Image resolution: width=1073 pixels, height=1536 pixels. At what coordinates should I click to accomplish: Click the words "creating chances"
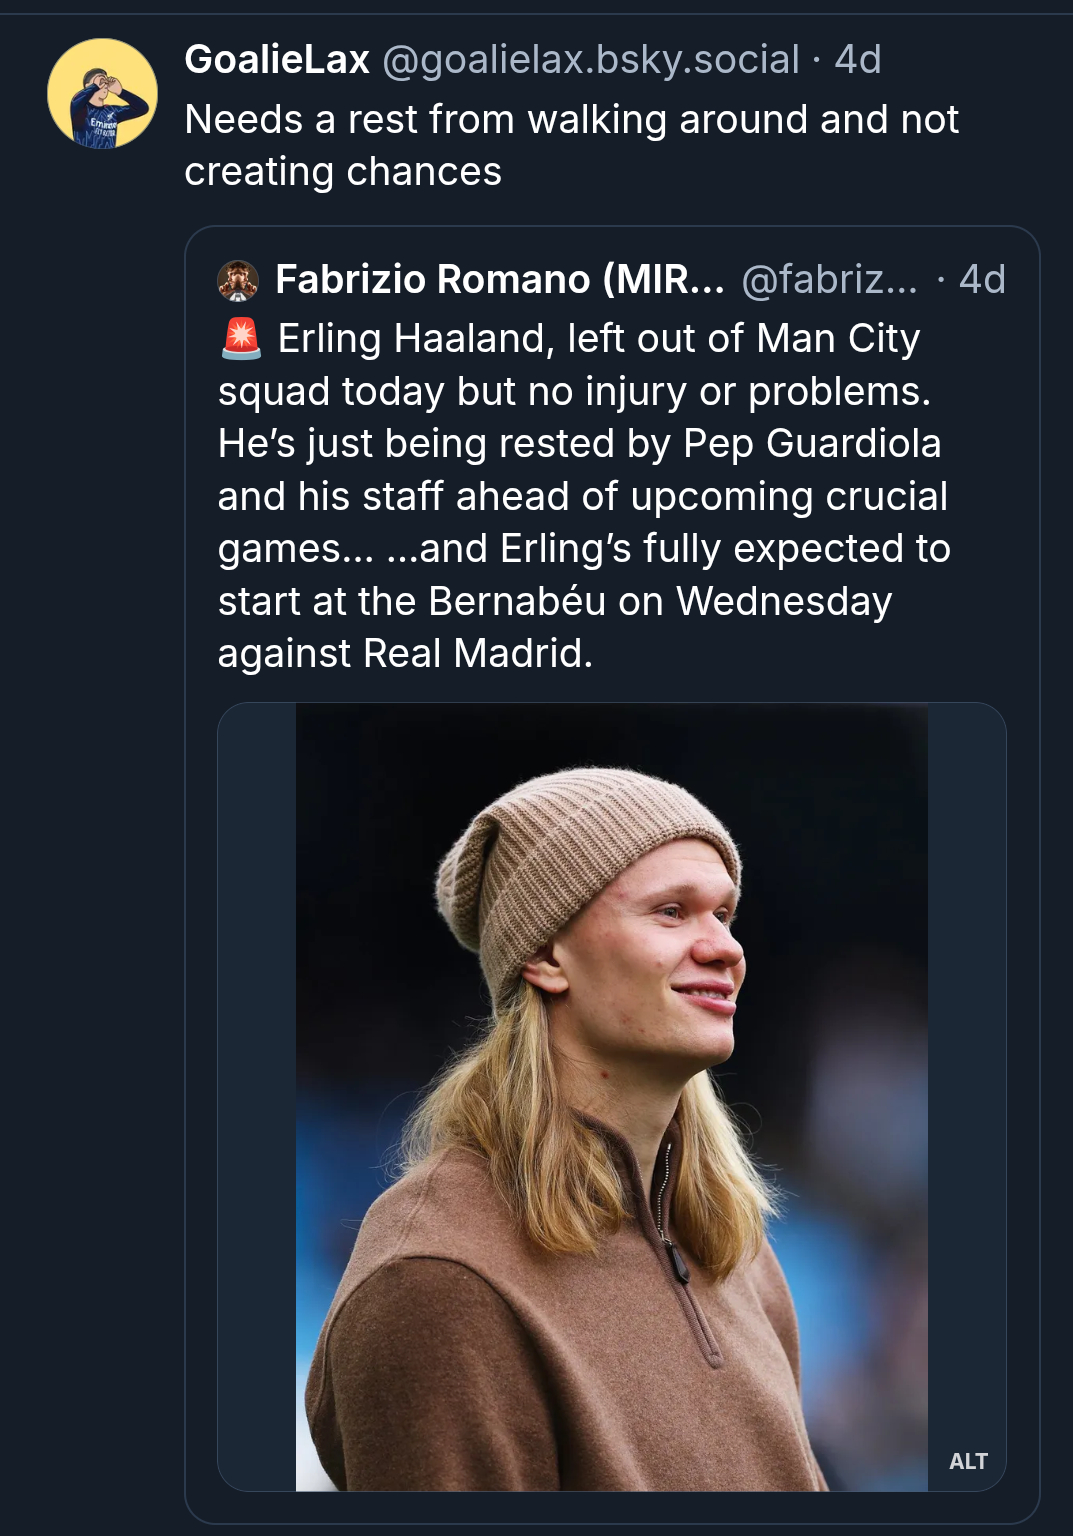coord(343,172)
